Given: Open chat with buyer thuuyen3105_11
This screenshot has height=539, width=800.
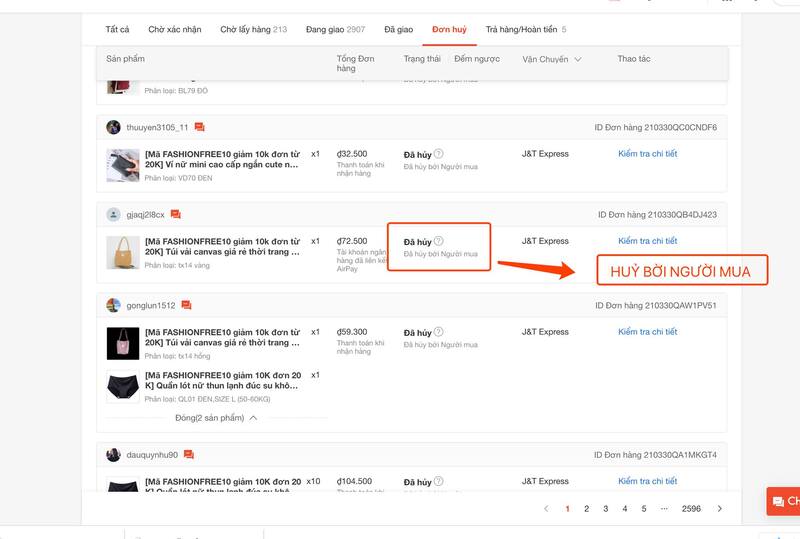Looking at the screenshot, I should coord(200,128).
